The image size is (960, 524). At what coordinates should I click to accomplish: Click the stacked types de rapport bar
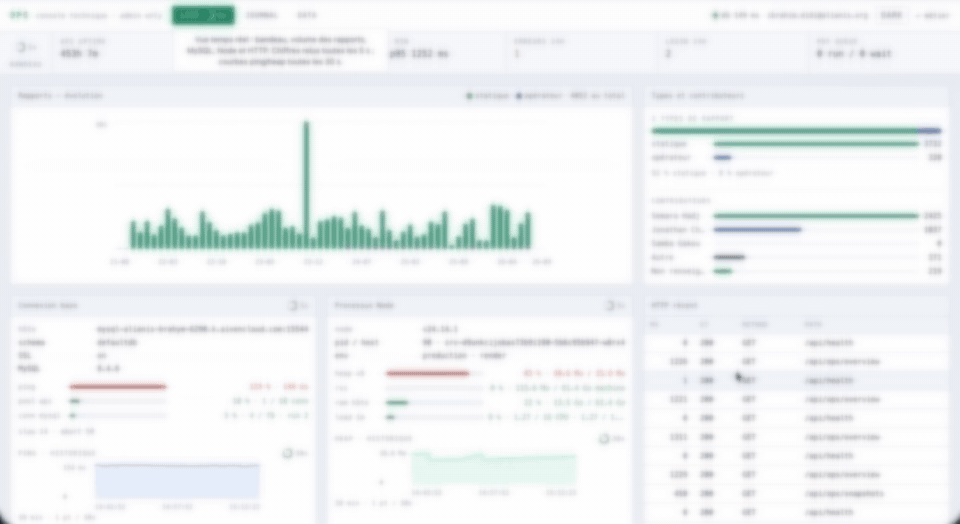pos(796,130)
